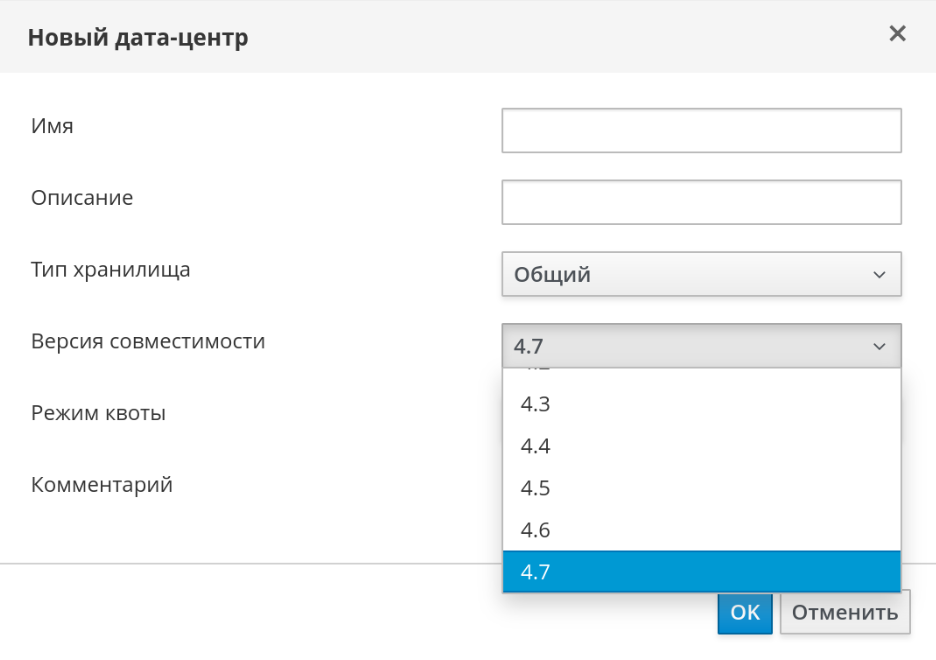The image size is (936, 660).
Task: Click the partially hidden option above 4.3
Action: 701,373
